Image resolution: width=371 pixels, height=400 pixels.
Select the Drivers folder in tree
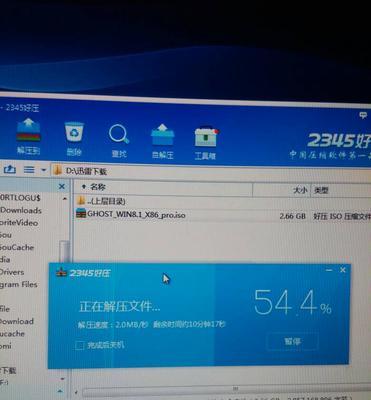(x=12, y=272)
